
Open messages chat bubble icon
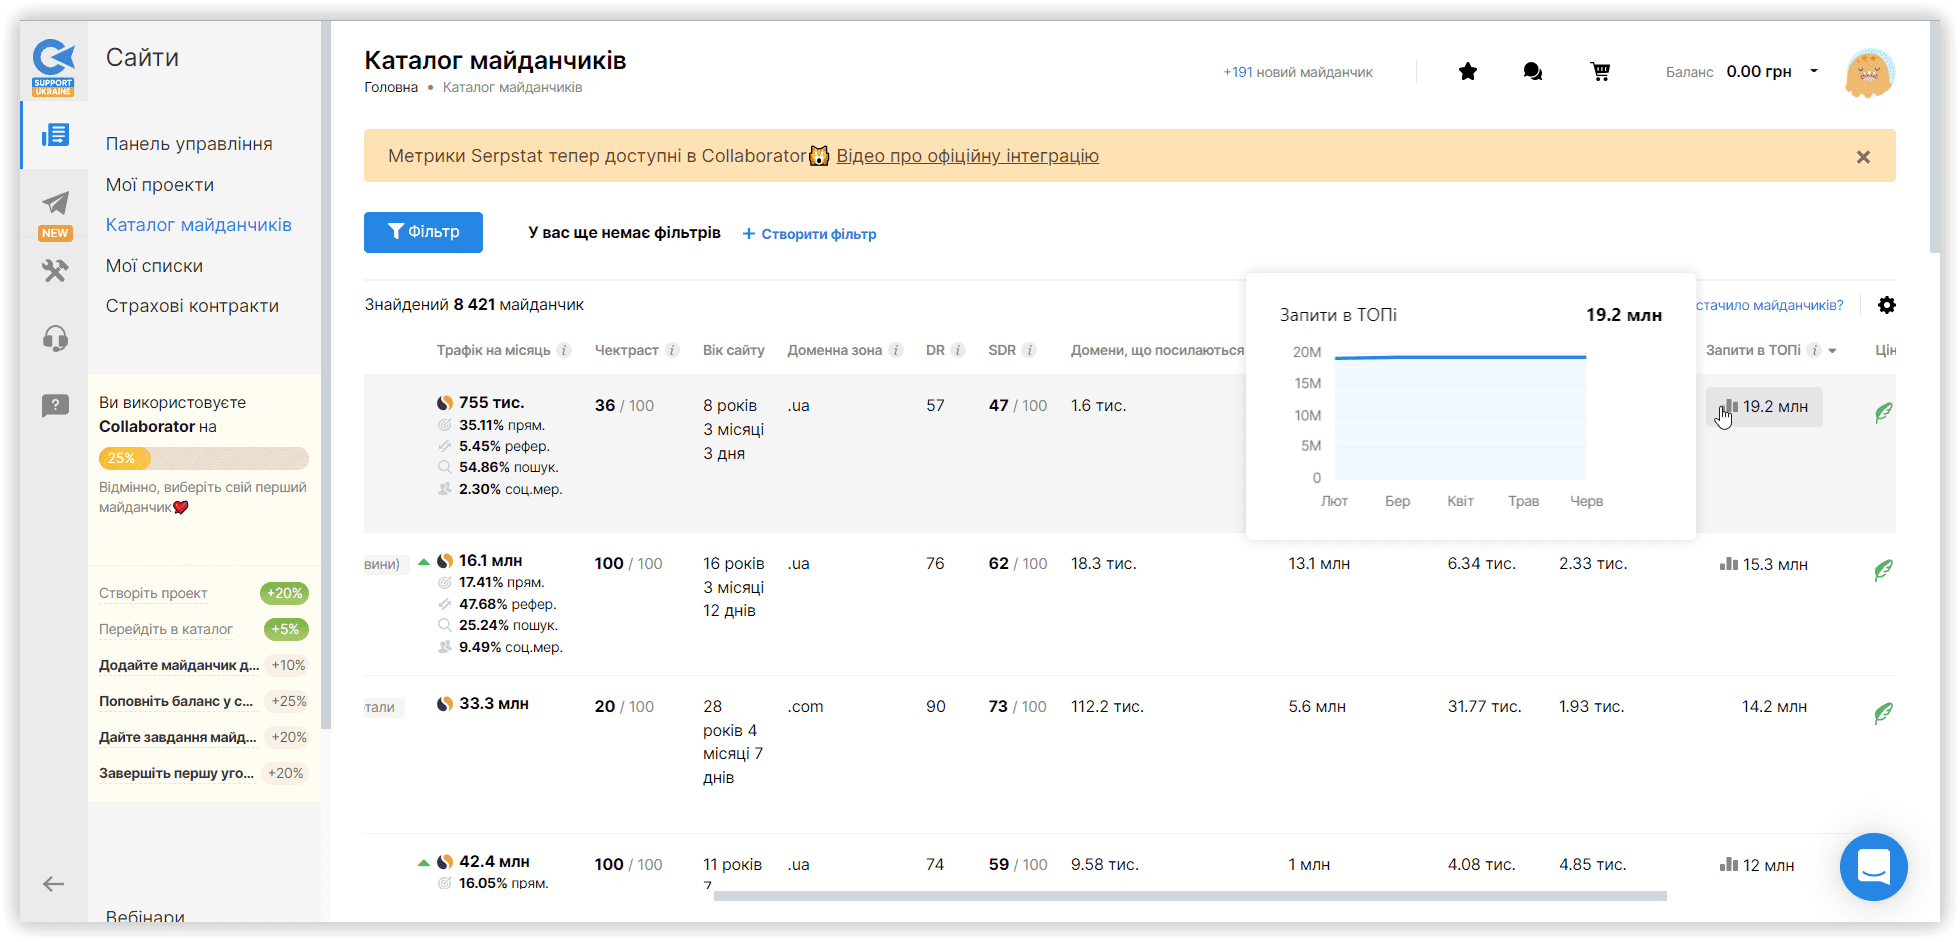click(1532, 72)
